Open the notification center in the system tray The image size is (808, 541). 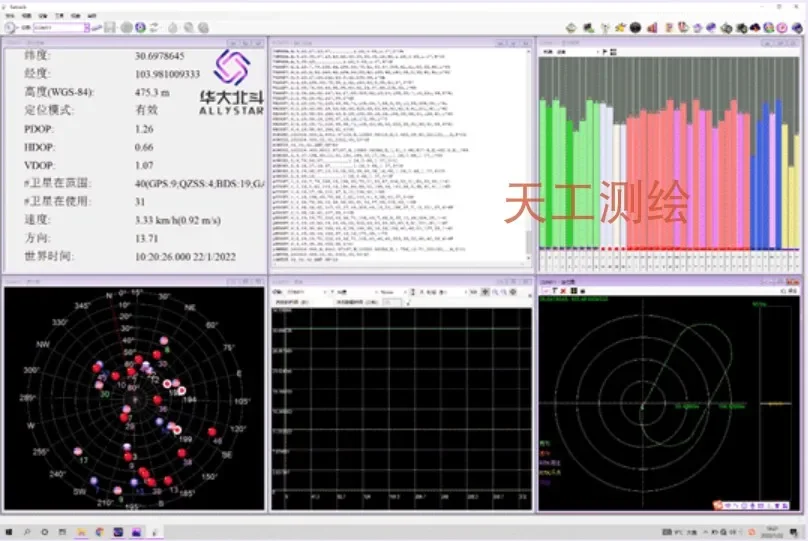(x=794, y=532)
